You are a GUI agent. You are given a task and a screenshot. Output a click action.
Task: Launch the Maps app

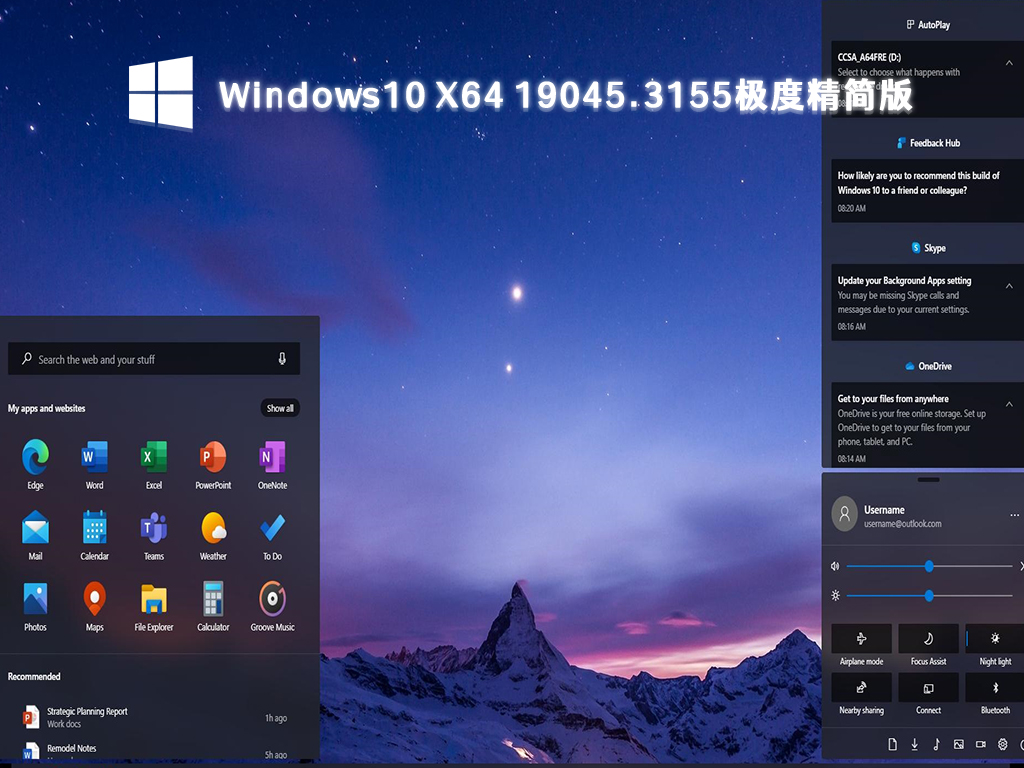[94, 606]
